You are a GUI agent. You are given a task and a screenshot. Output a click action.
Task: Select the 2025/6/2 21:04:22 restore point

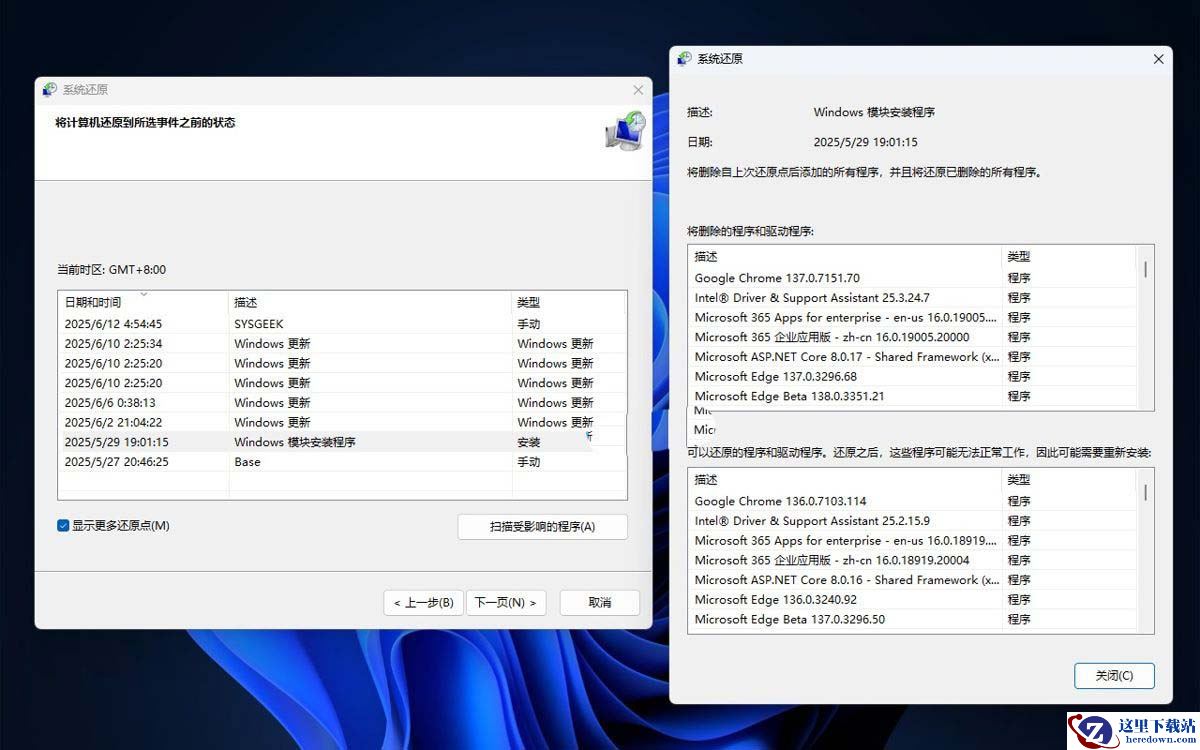click(x=342, y=422)
